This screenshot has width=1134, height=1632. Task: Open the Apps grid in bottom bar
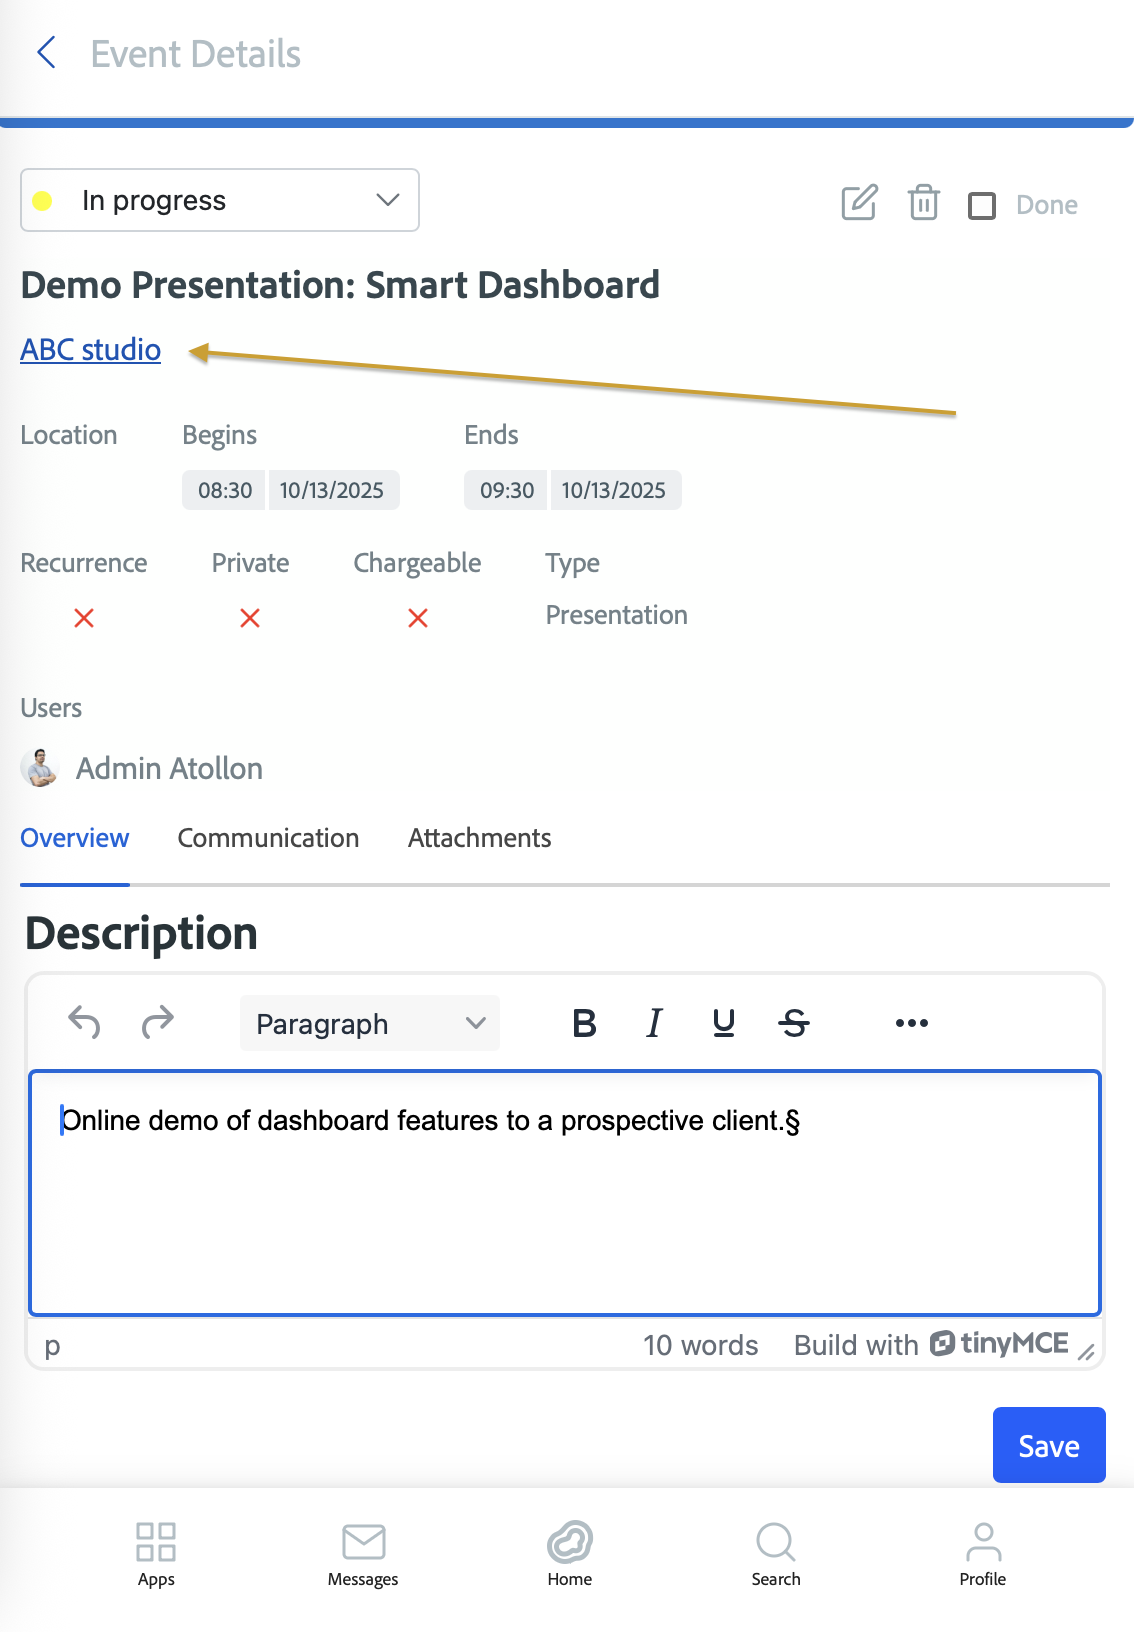click(156, 1554)
